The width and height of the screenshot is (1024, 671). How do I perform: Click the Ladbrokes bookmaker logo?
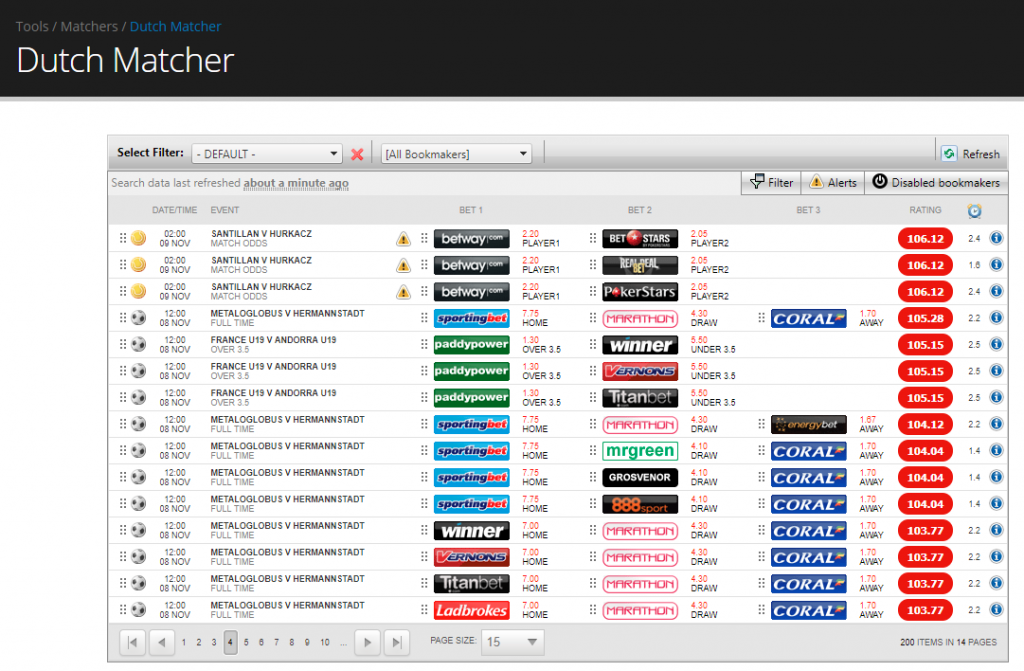pos(472,610)
